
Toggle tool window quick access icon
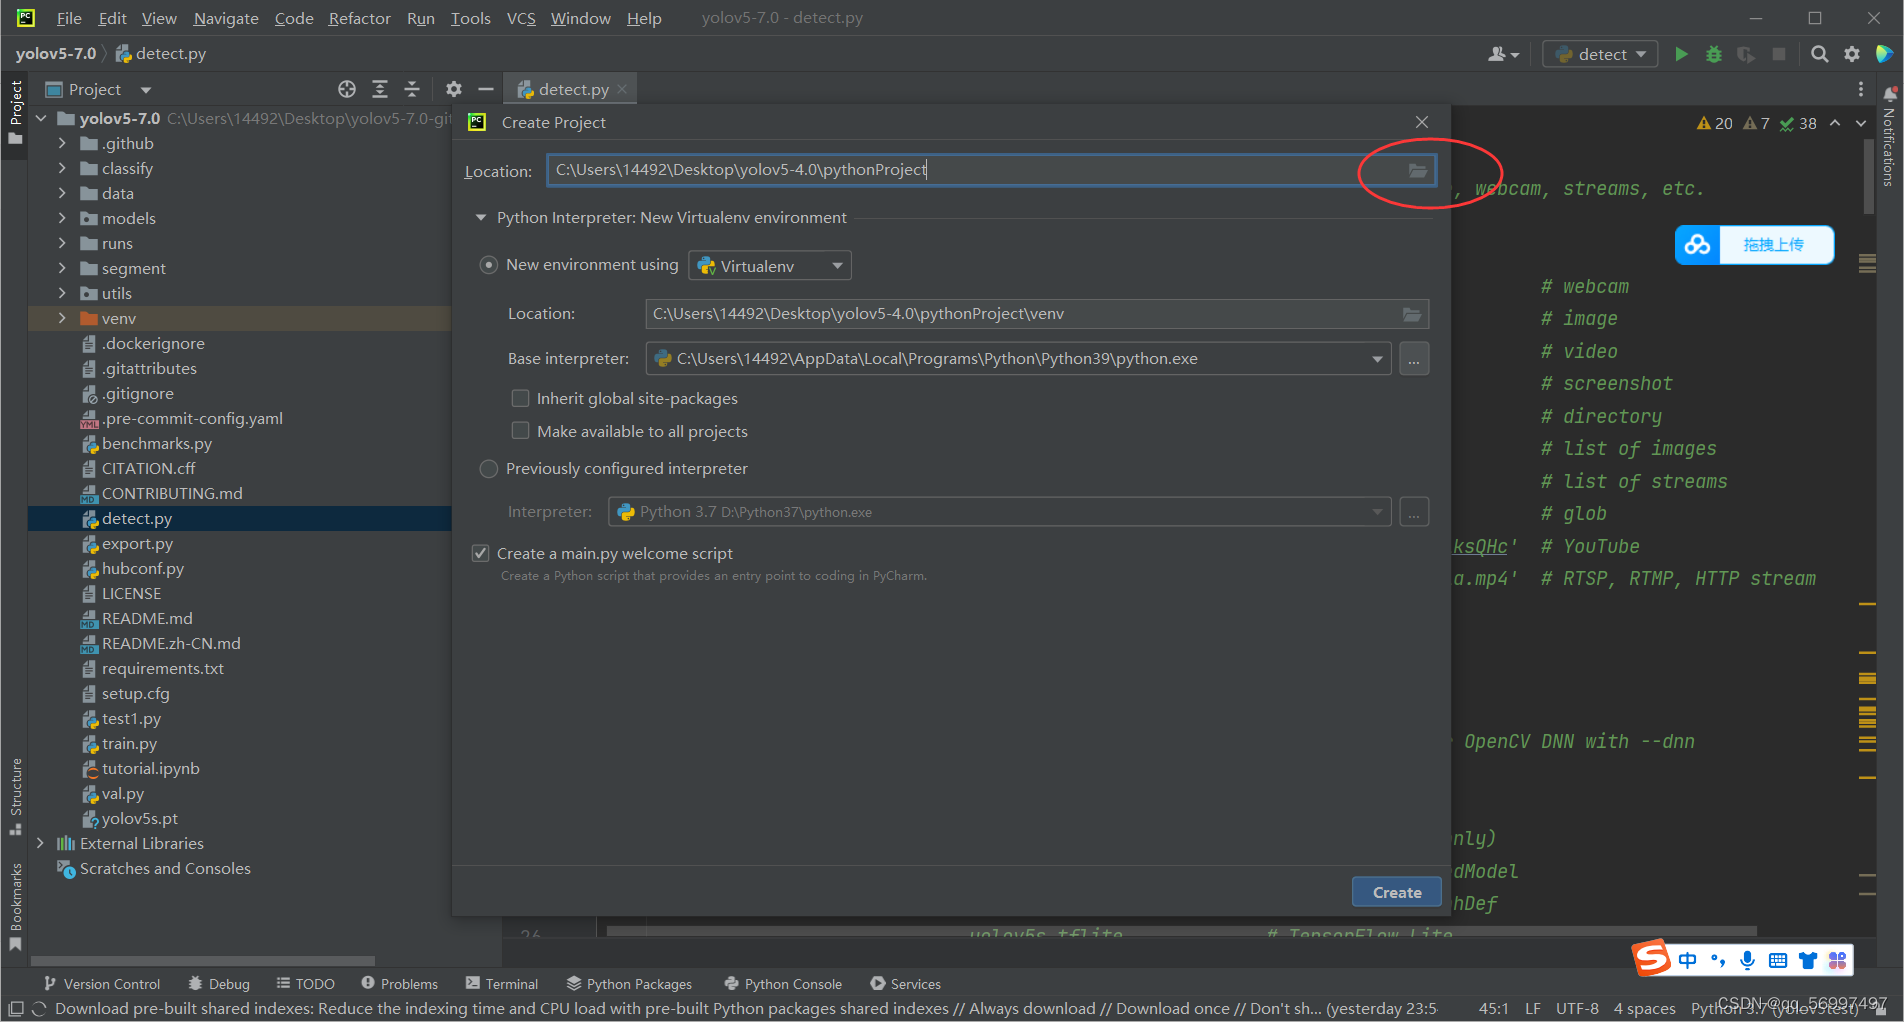click(16, 1009)
